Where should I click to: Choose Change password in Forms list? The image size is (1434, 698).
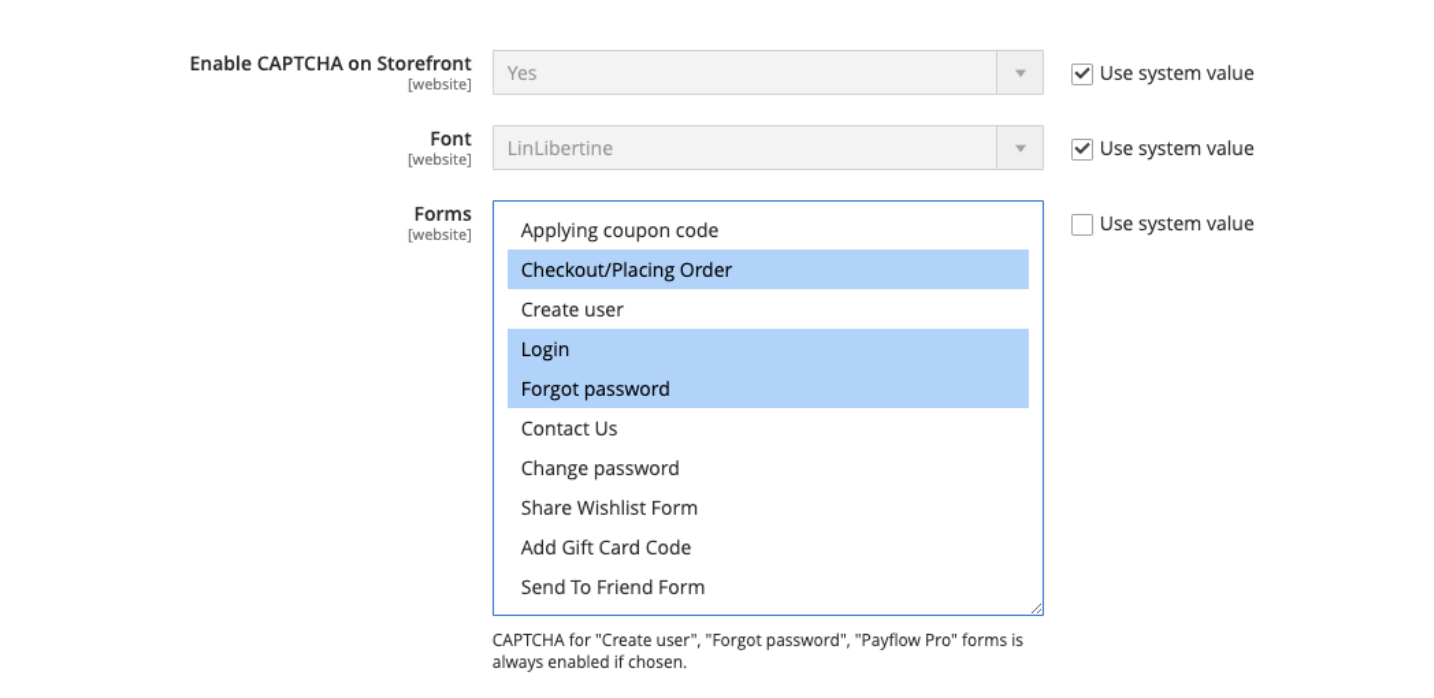pos(599,469)
